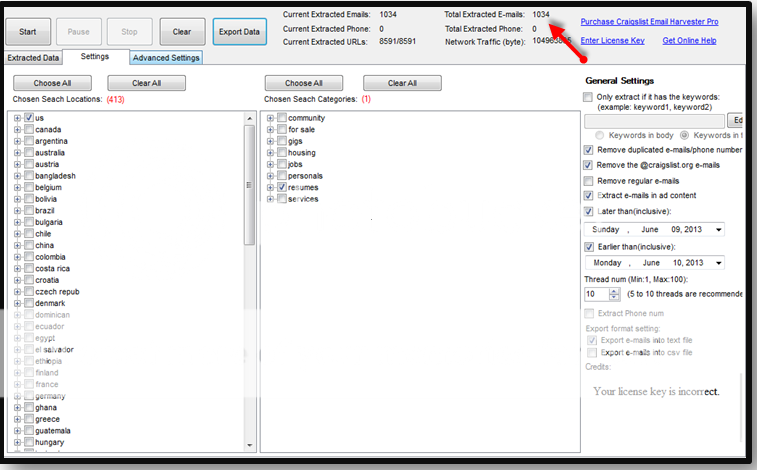Open the June 09, 2013 date dropdown

pos(718,230)
